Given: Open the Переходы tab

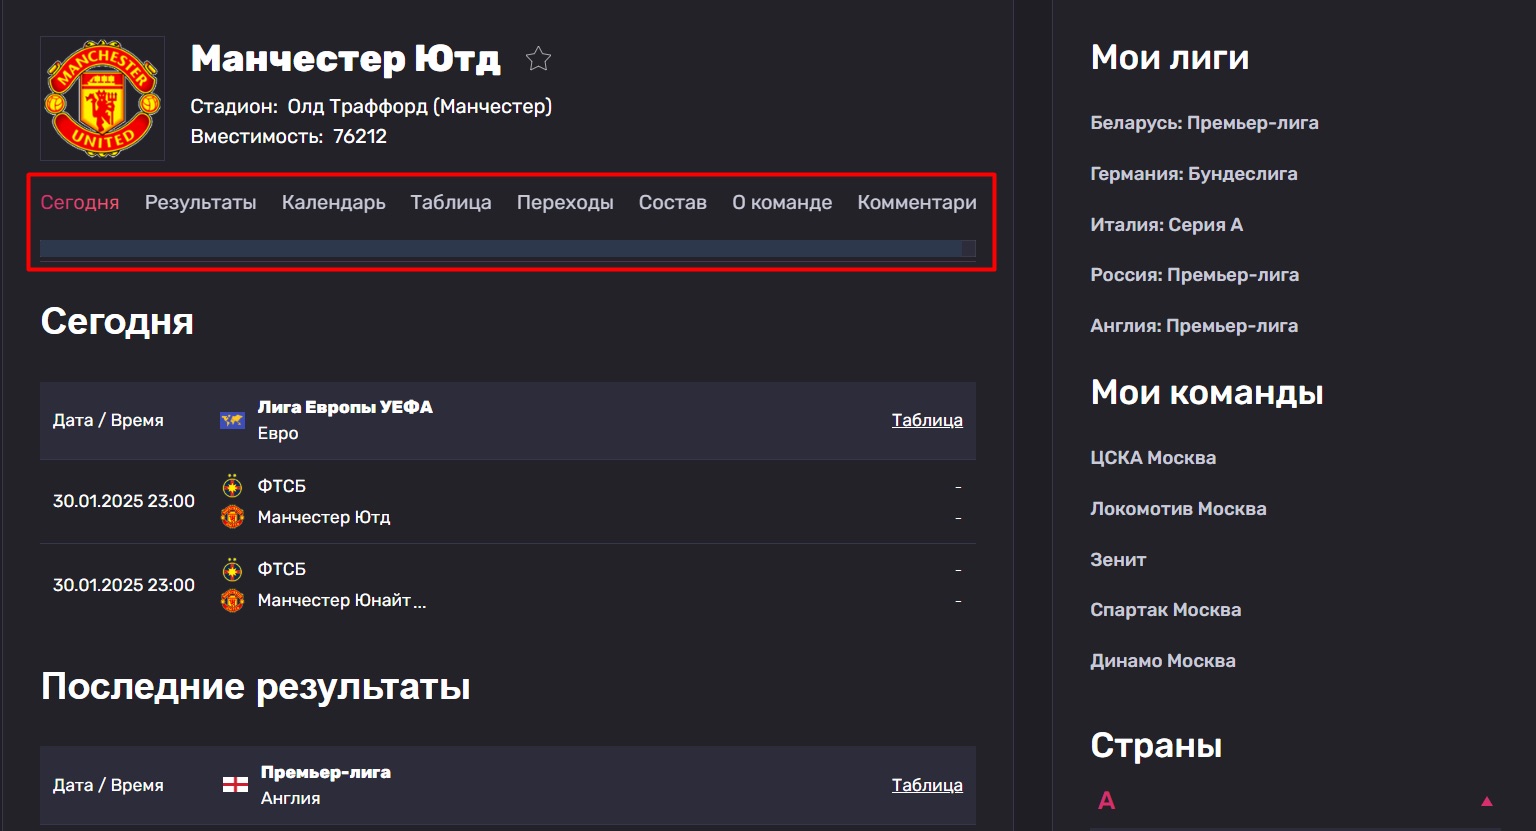Looking at the screenshot, I should (x=565, y=202).
